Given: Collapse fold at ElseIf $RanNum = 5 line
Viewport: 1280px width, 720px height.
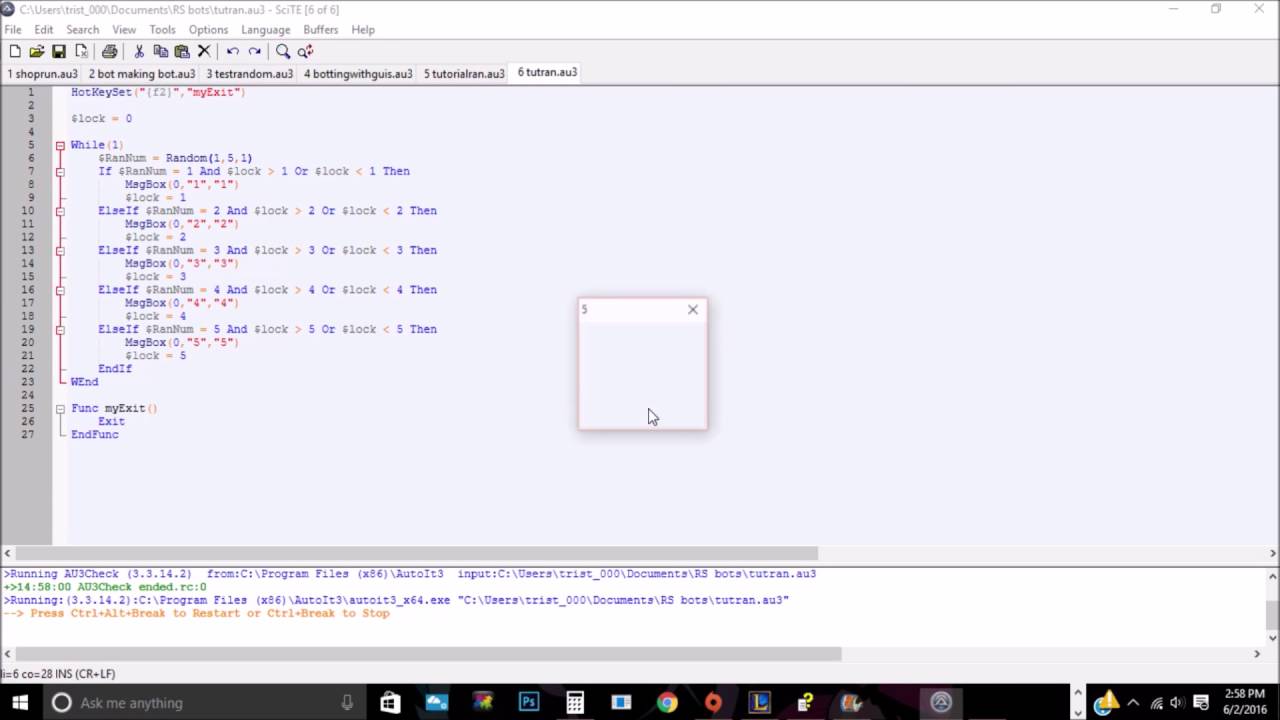Looking at the screenshot, I should point(60,329).
